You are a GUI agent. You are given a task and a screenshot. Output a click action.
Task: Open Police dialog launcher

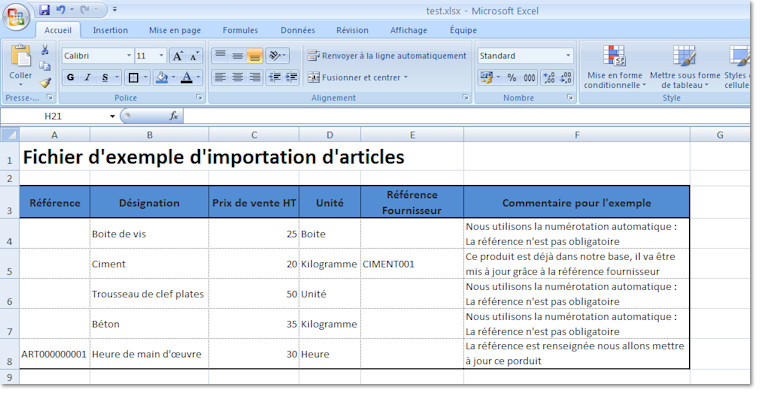coord(199,97)
